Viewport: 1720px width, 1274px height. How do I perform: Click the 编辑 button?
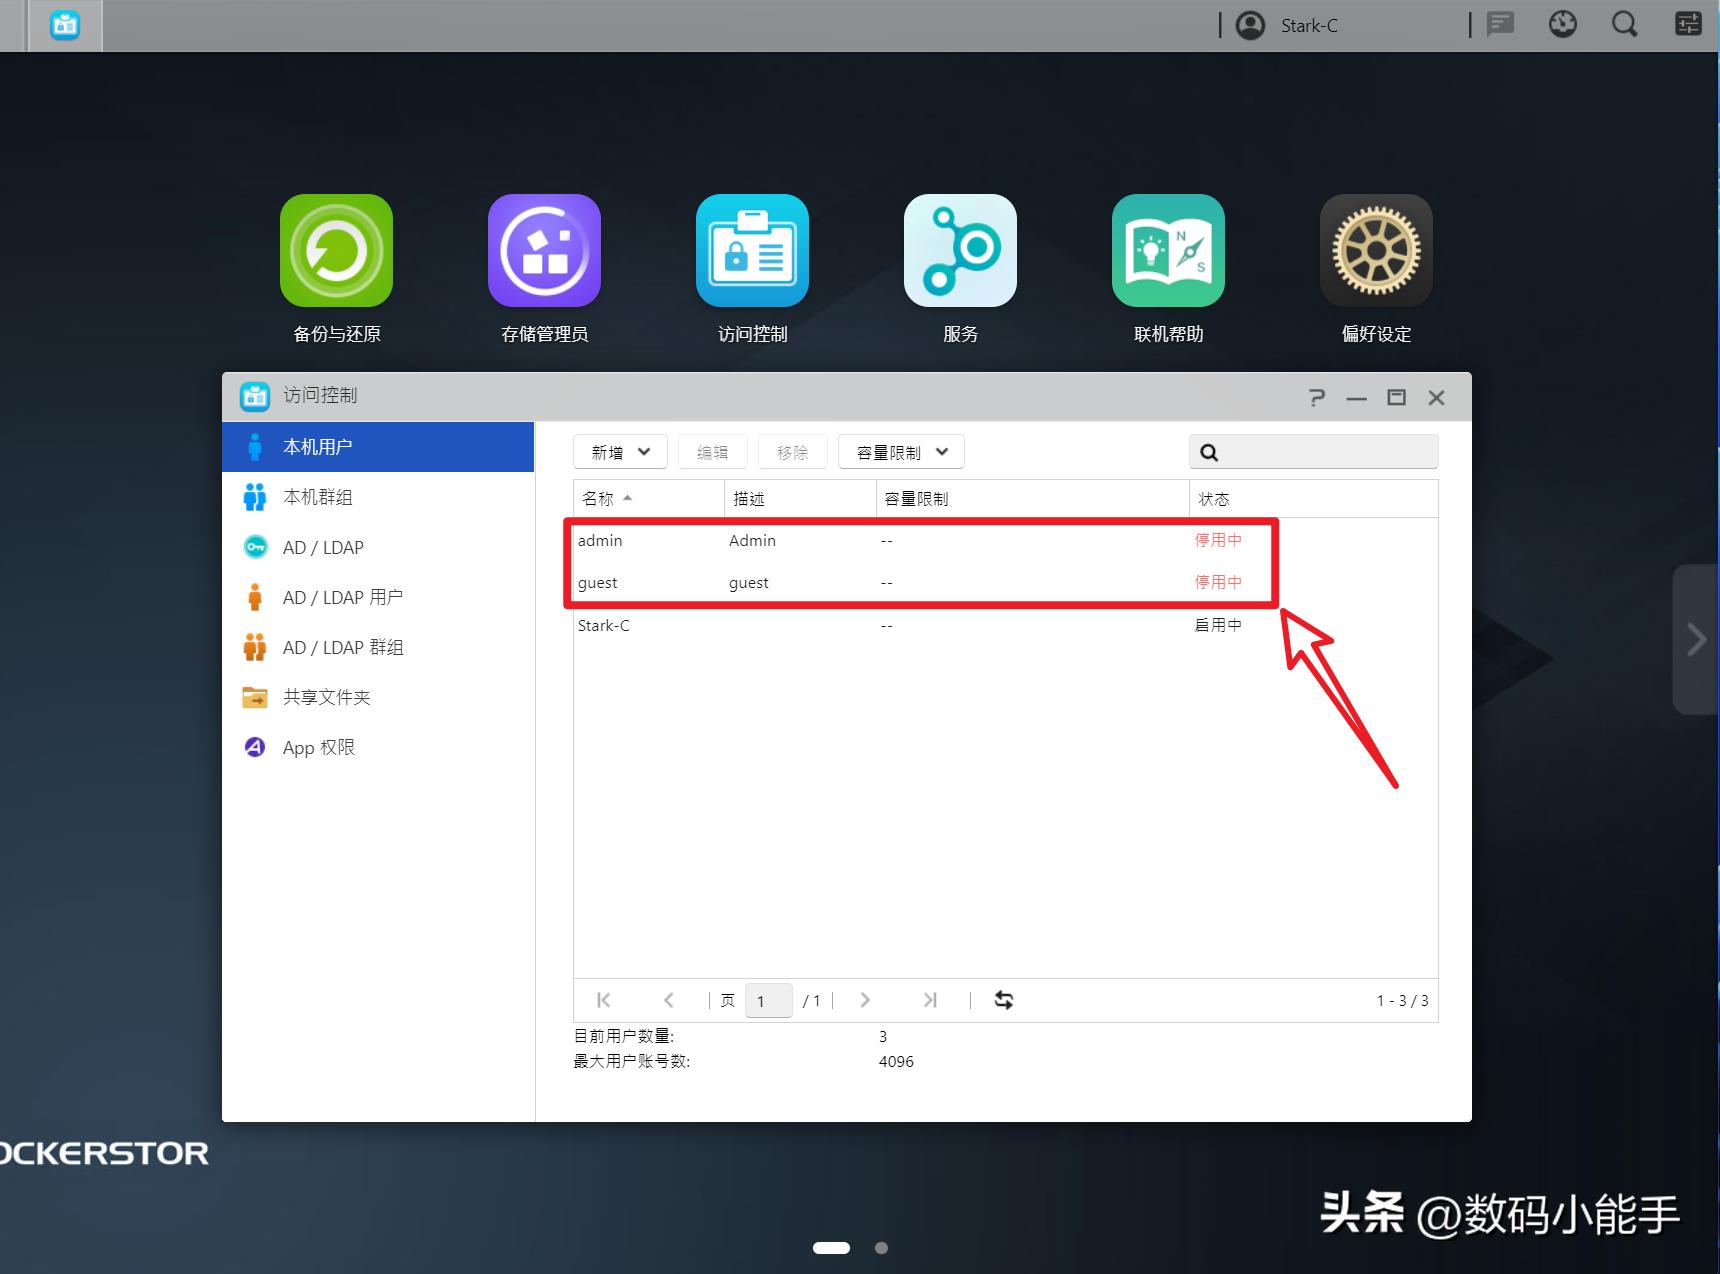click(x=712, y=451)
